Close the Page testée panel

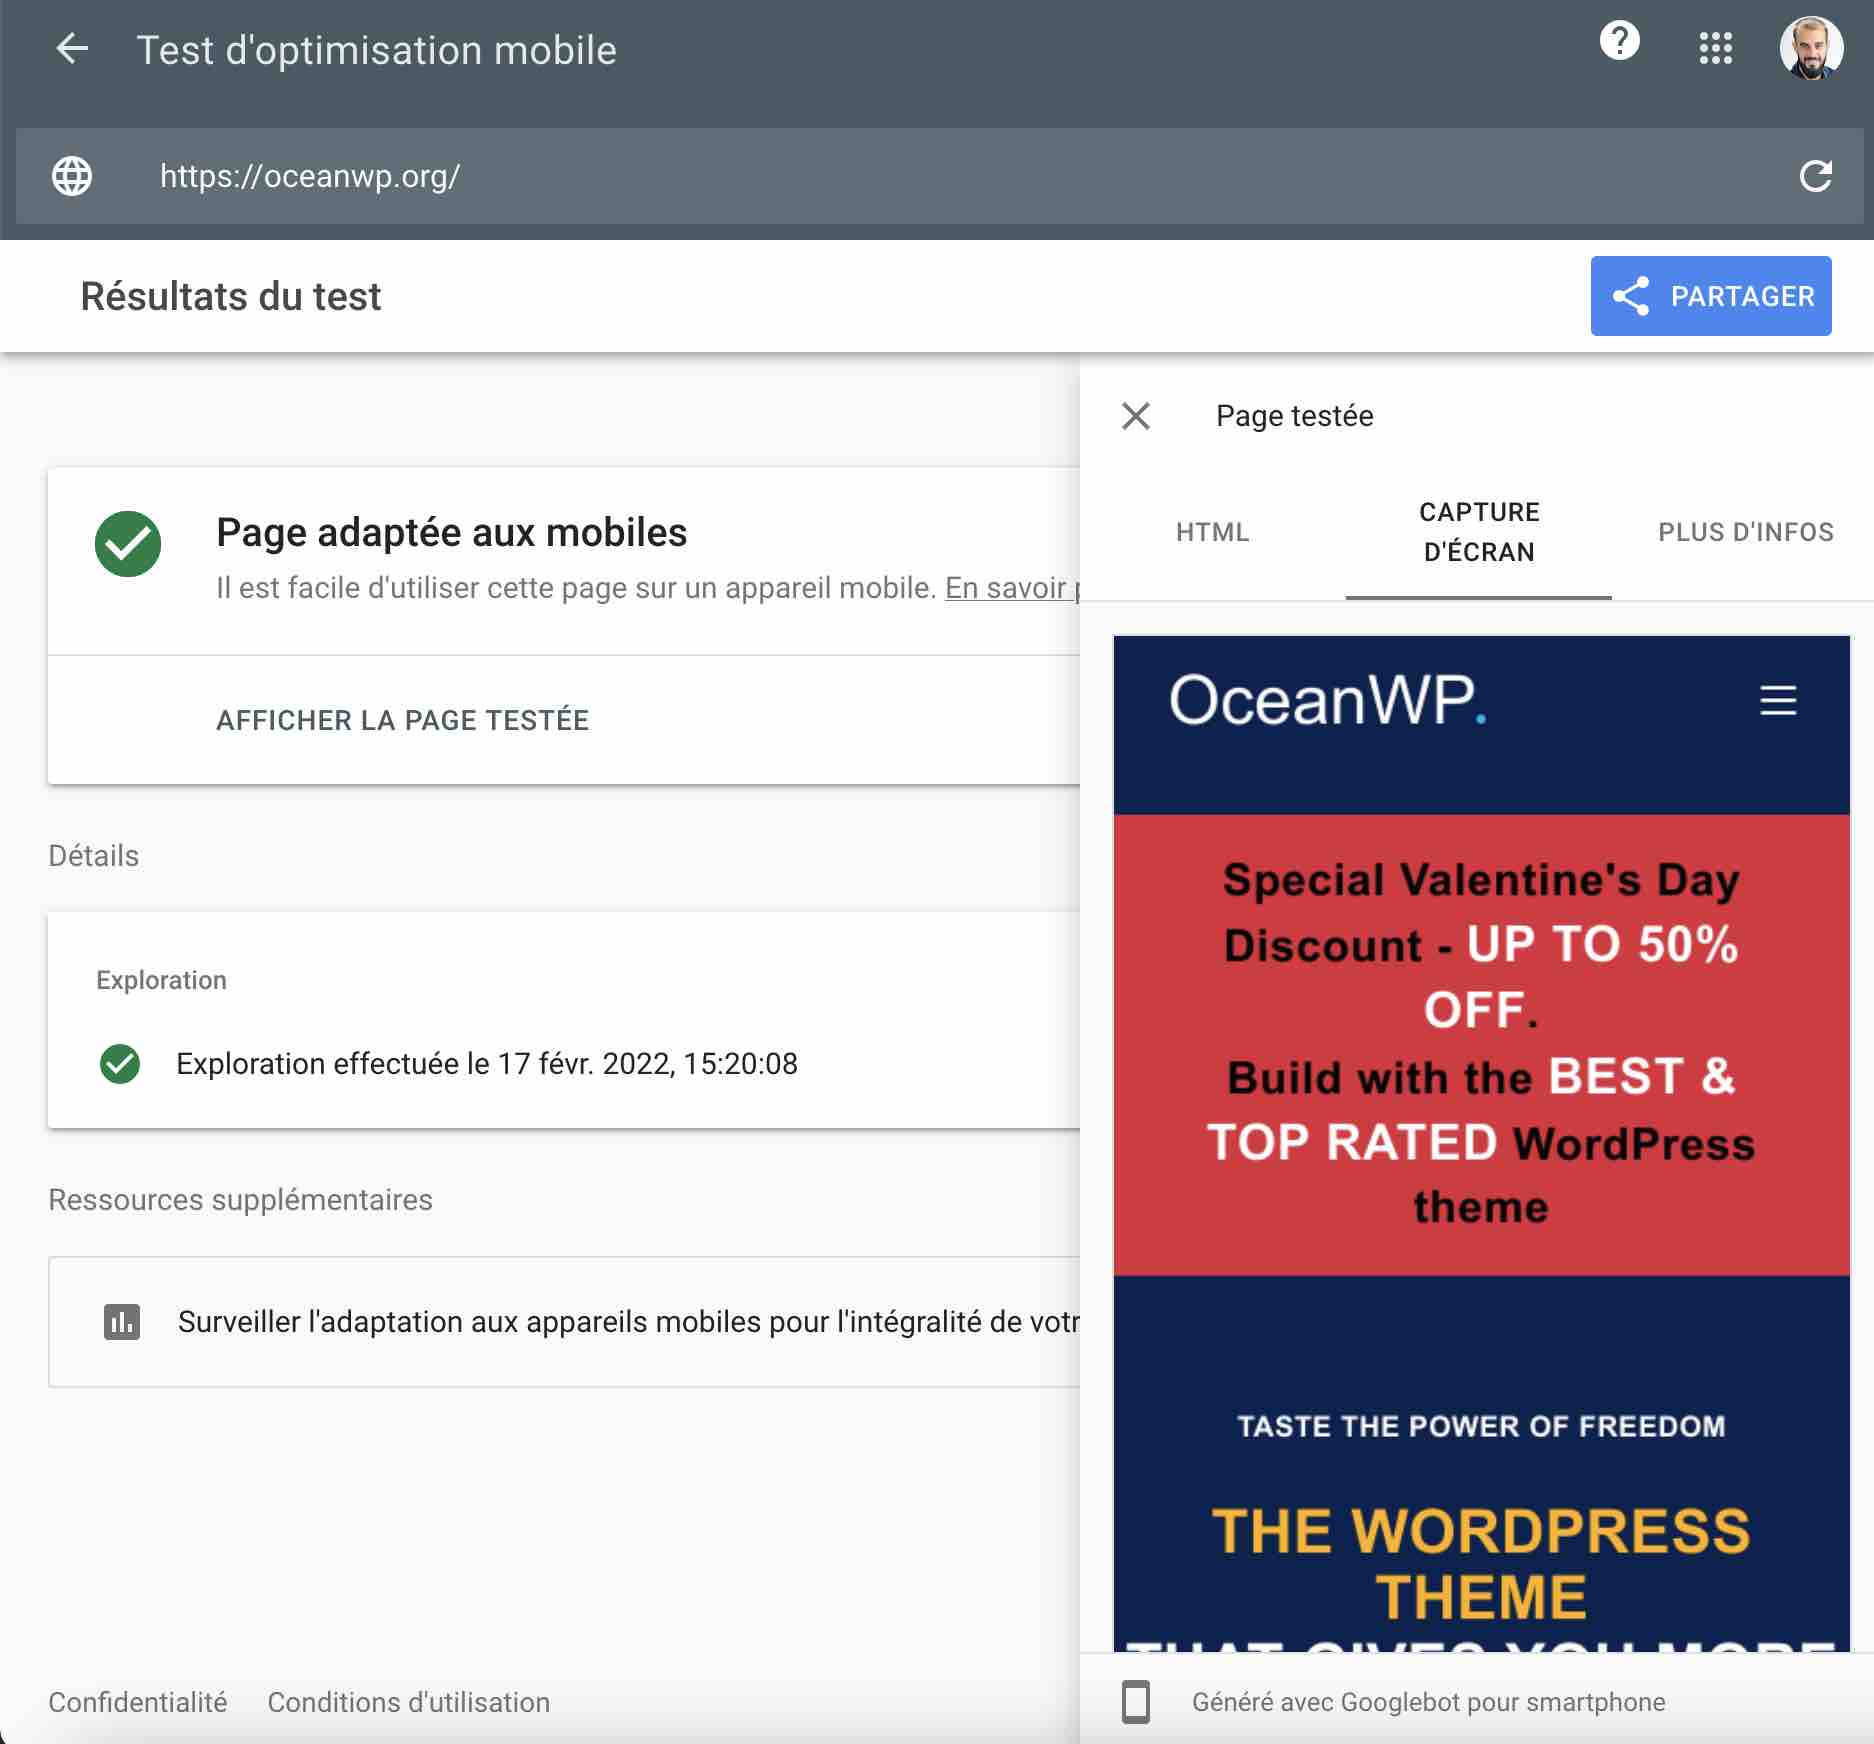tap(1136, 416)
